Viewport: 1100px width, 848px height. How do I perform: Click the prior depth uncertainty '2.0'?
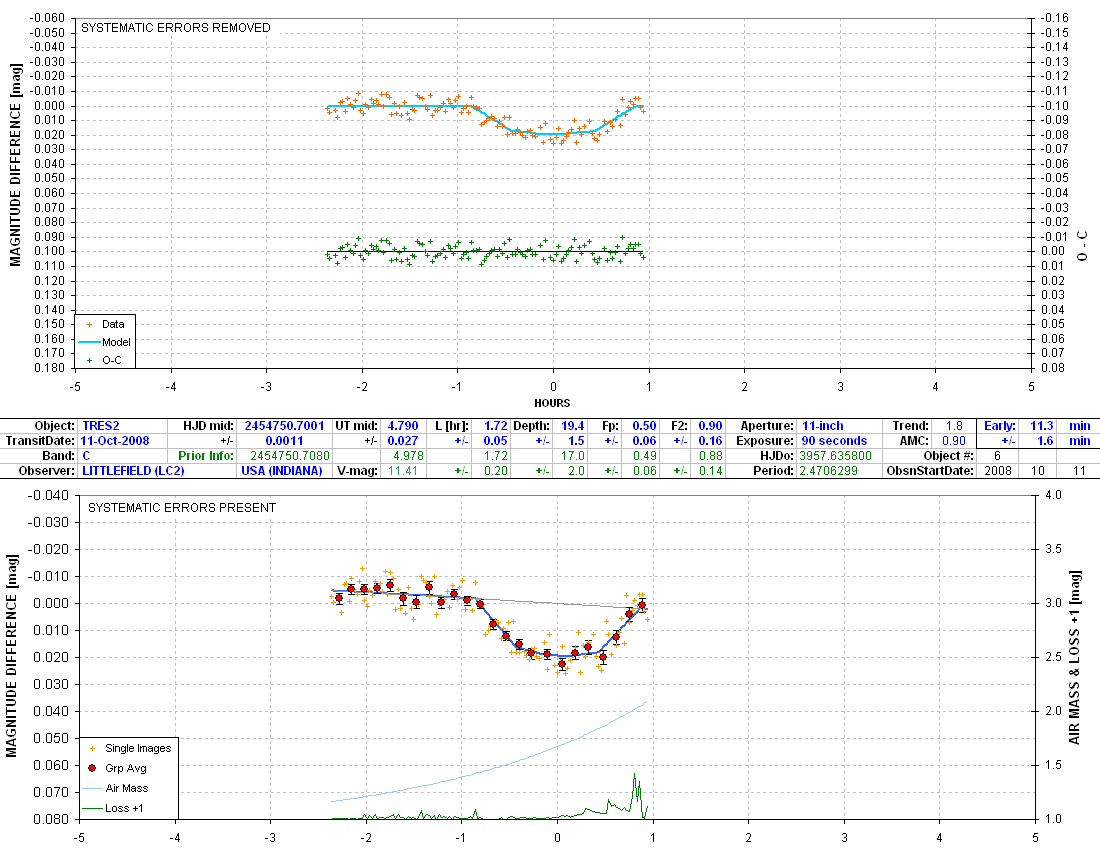click(576, 471)
